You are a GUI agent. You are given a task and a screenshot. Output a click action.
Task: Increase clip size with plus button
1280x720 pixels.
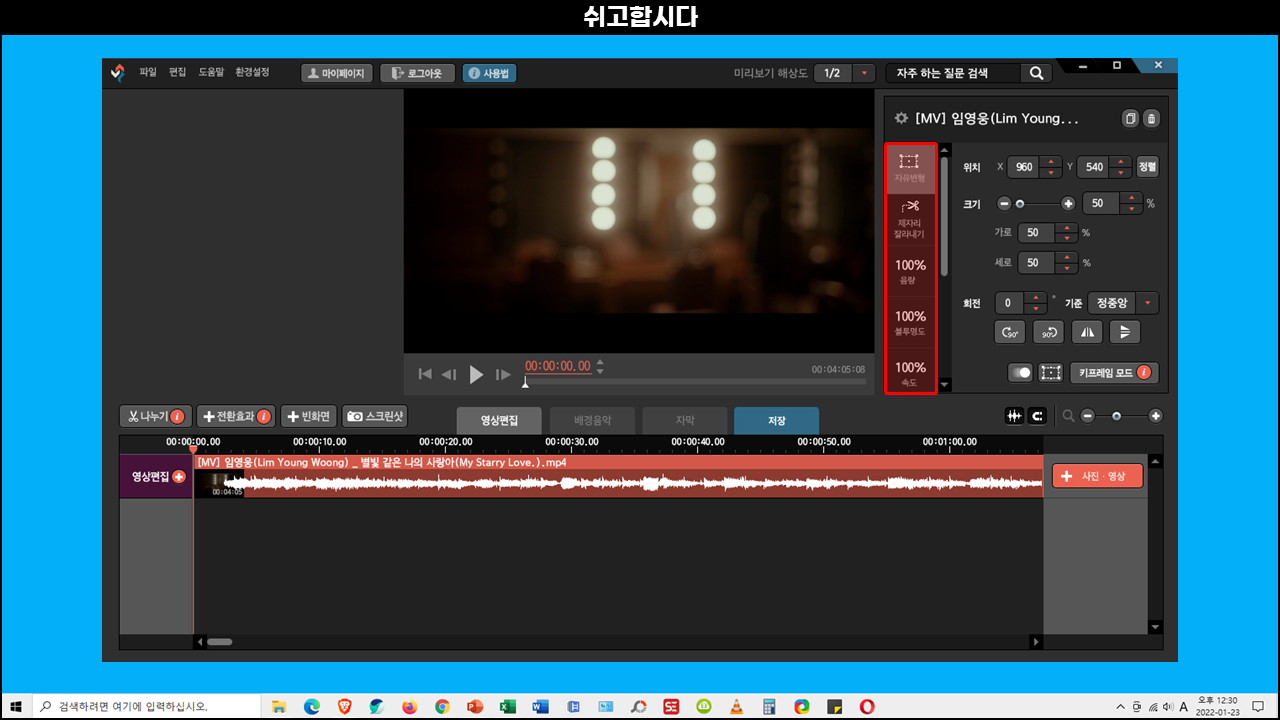pyautogui.click(x=1068, y=203)
